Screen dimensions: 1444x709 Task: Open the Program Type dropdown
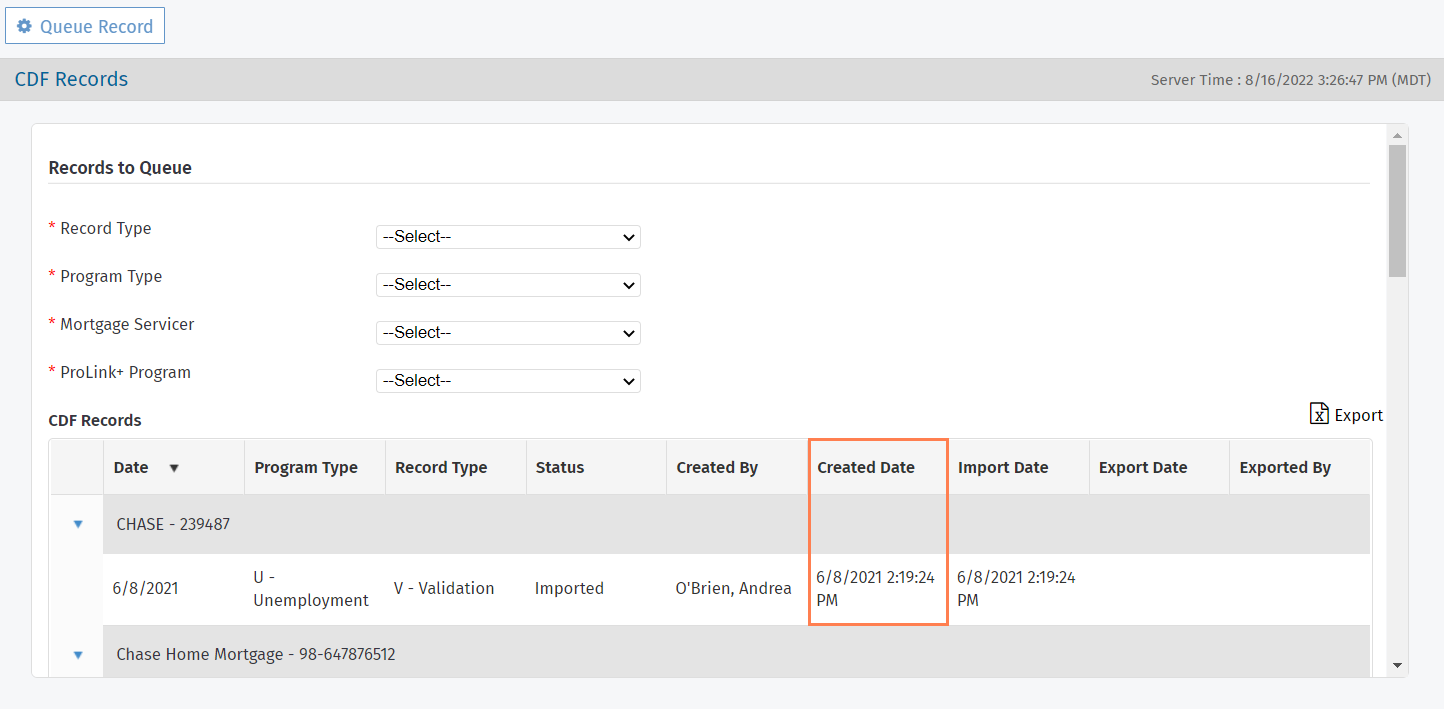pos(508,285)
